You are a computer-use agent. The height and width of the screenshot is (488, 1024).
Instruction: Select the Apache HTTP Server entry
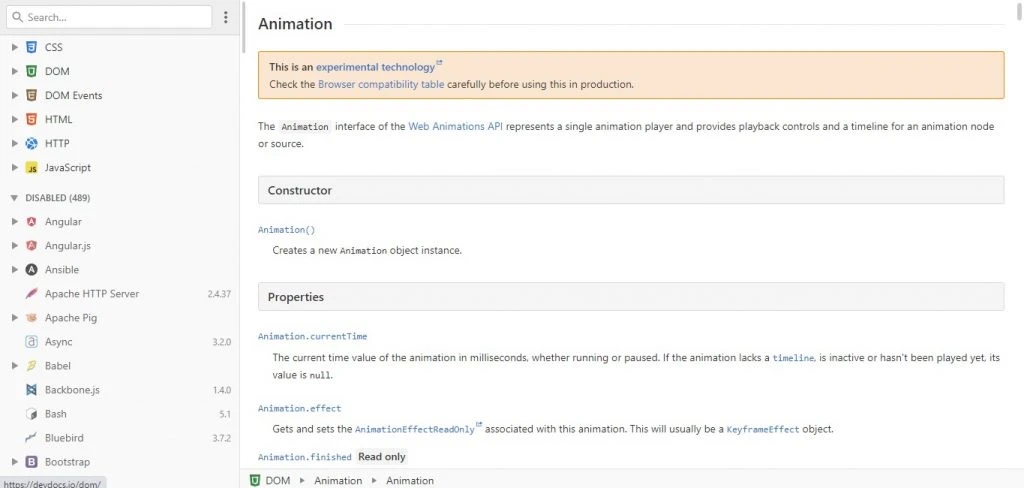click(120, 294)
